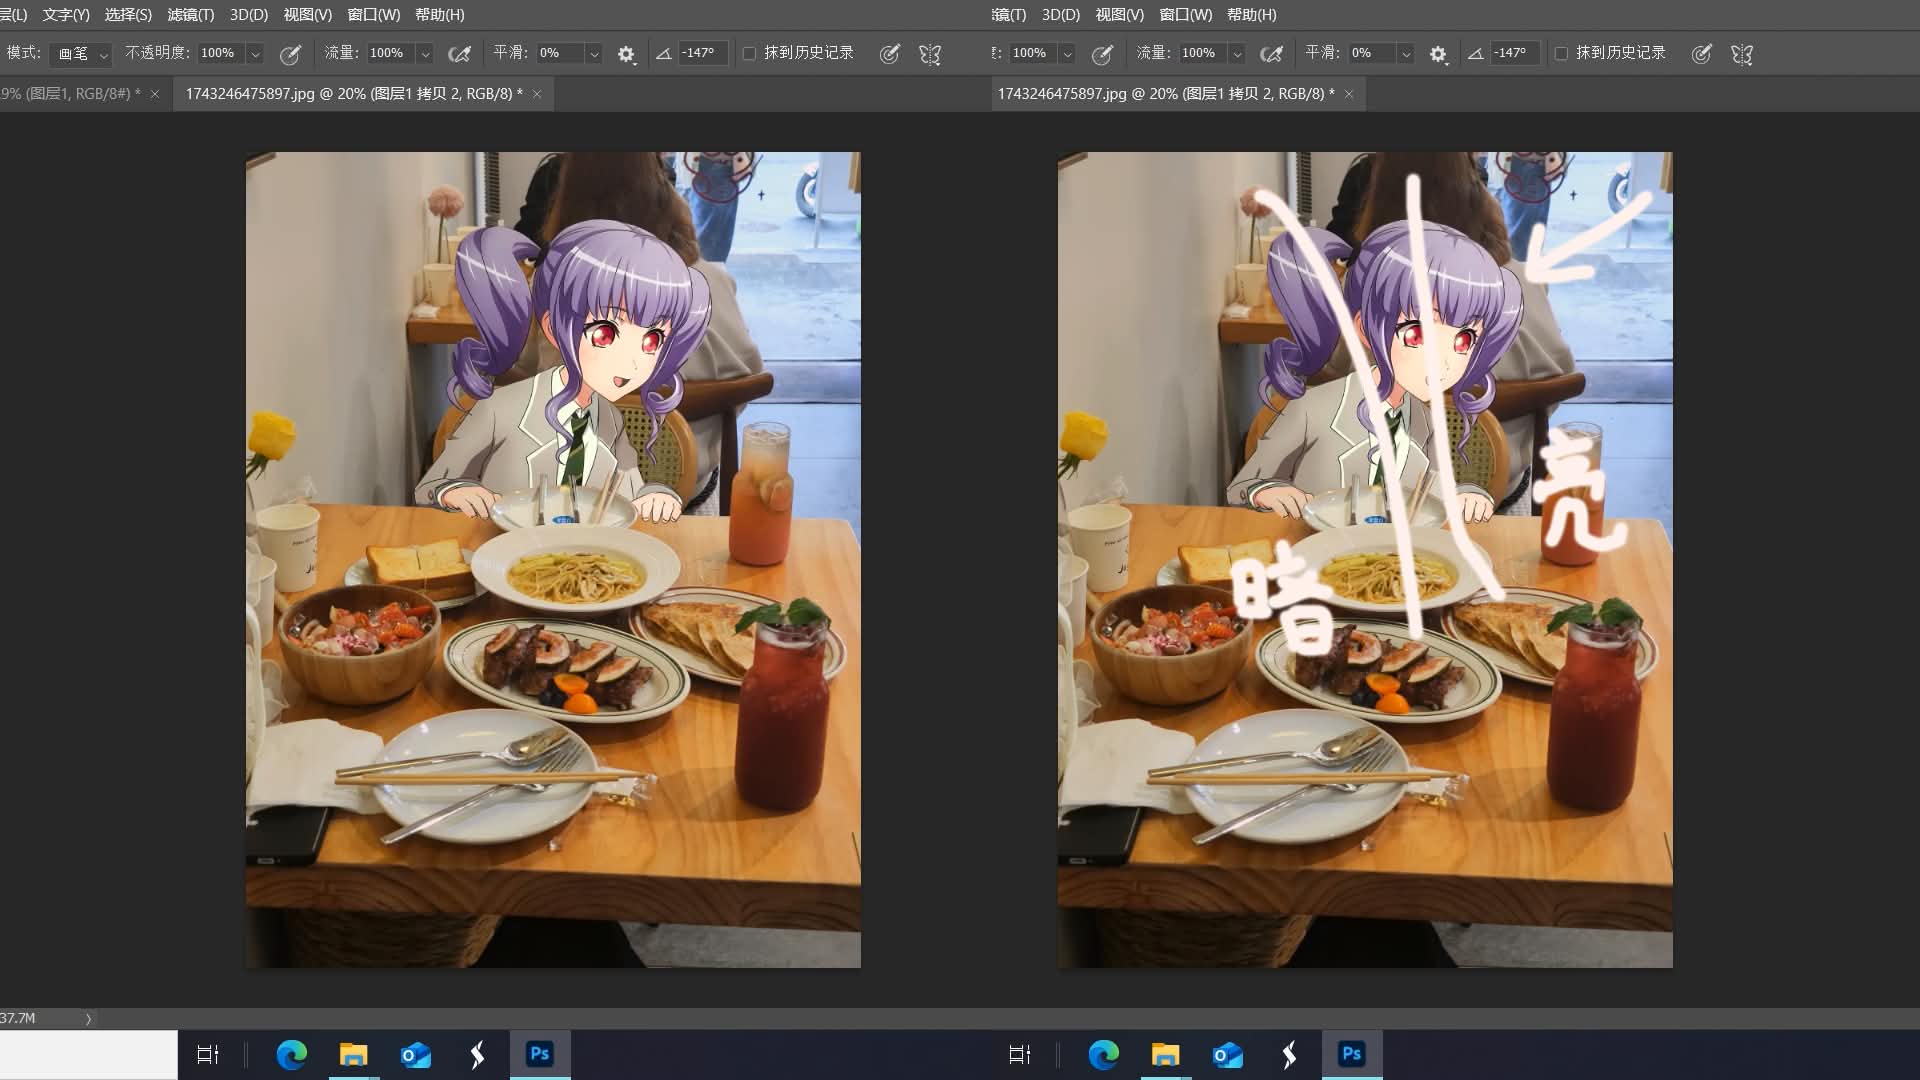Viewport: 1920px width, 1080px height.
Task: Click -147° angle field in left window
Action: tap(702, 53)
